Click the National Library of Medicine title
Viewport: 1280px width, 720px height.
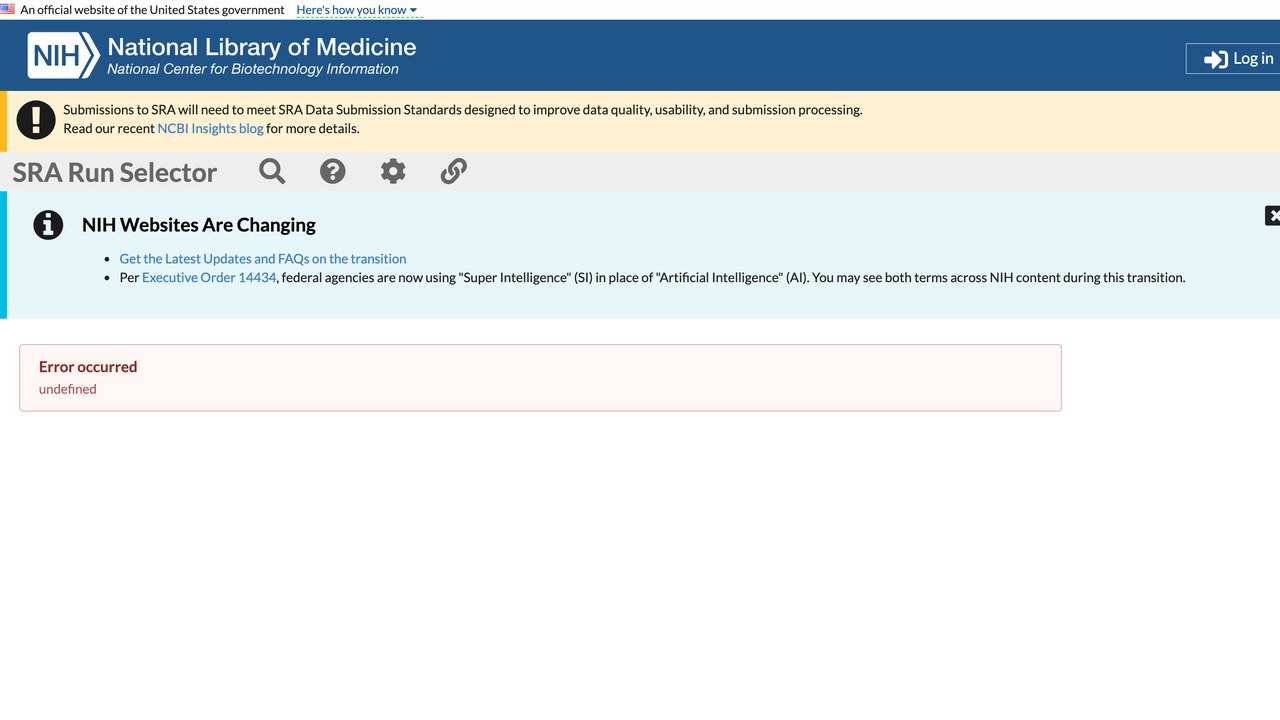pos(262,47)
